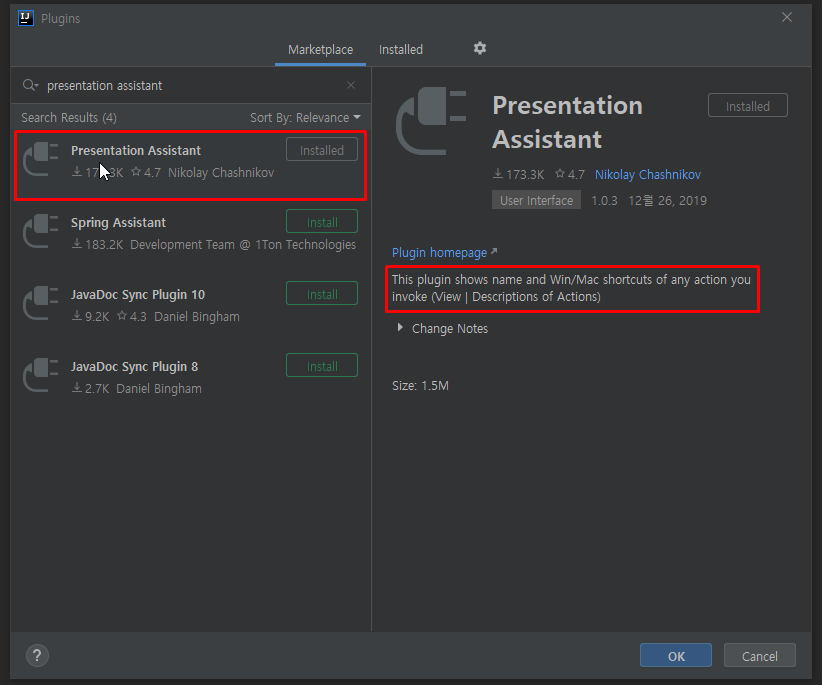Click the version number 1.0.3
This screenshot has width=822, height=685.
coord(604,201)
